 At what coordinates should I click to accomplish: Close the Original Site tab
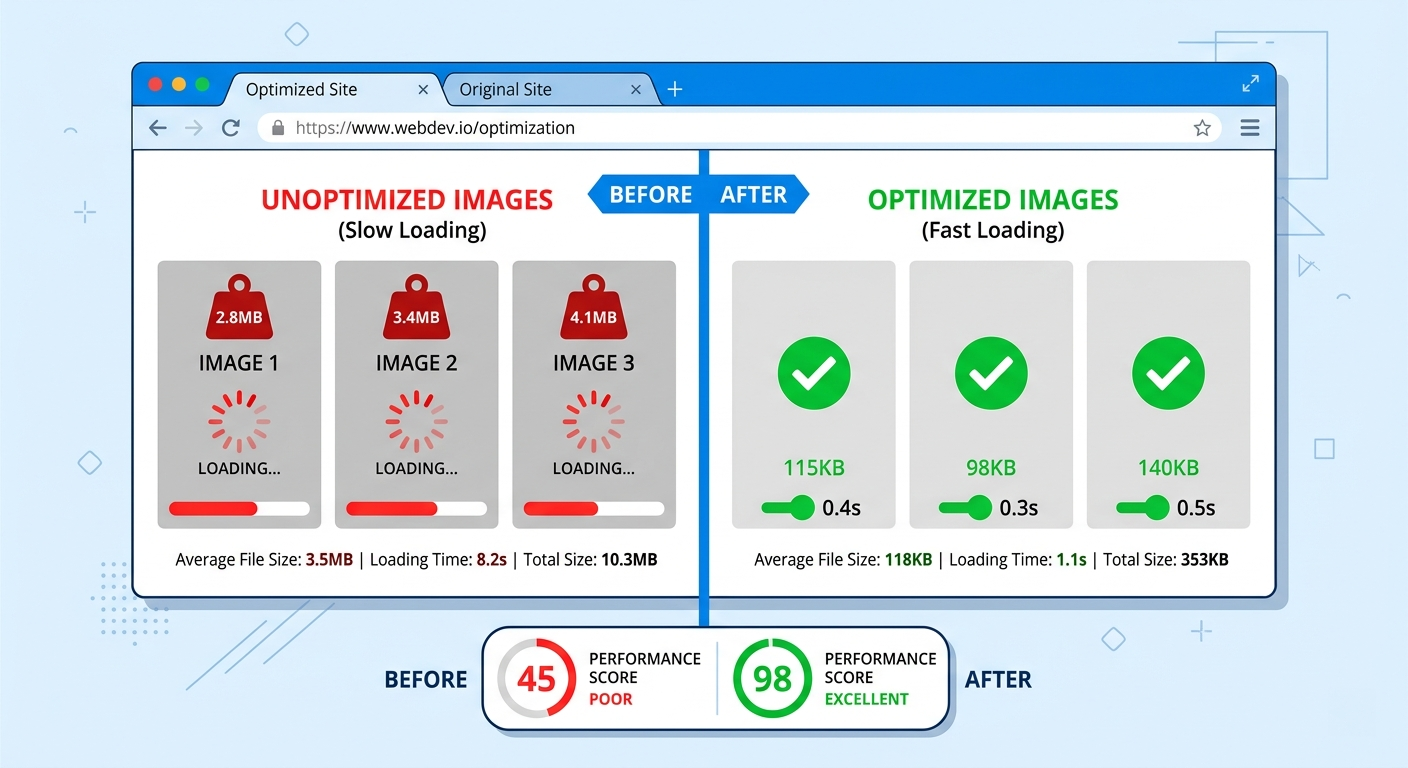pos(636,89)
